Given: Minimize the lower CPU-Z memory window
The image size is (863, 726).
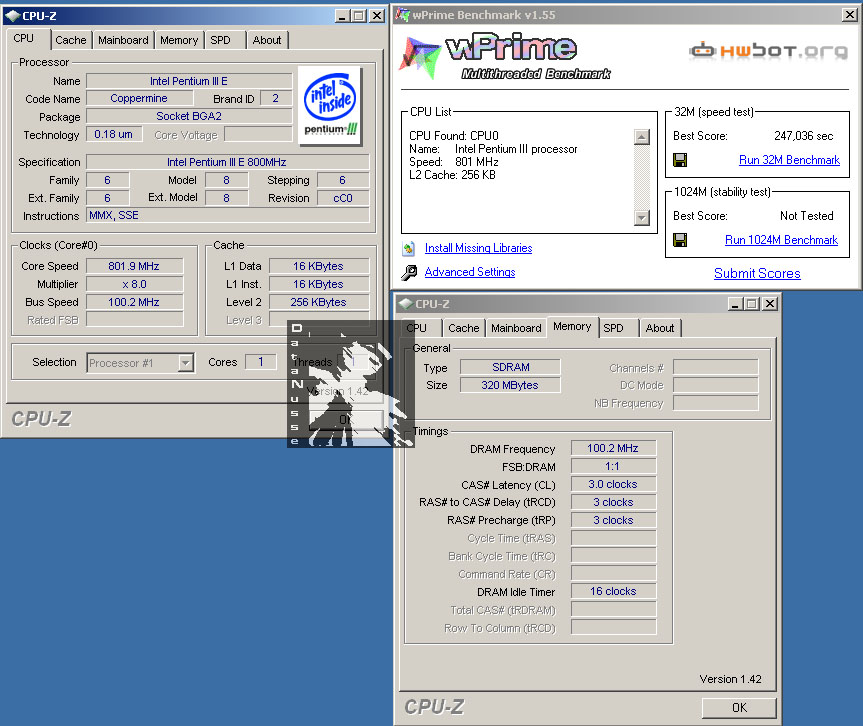Looking at the screenshot, I should (736, 304).
